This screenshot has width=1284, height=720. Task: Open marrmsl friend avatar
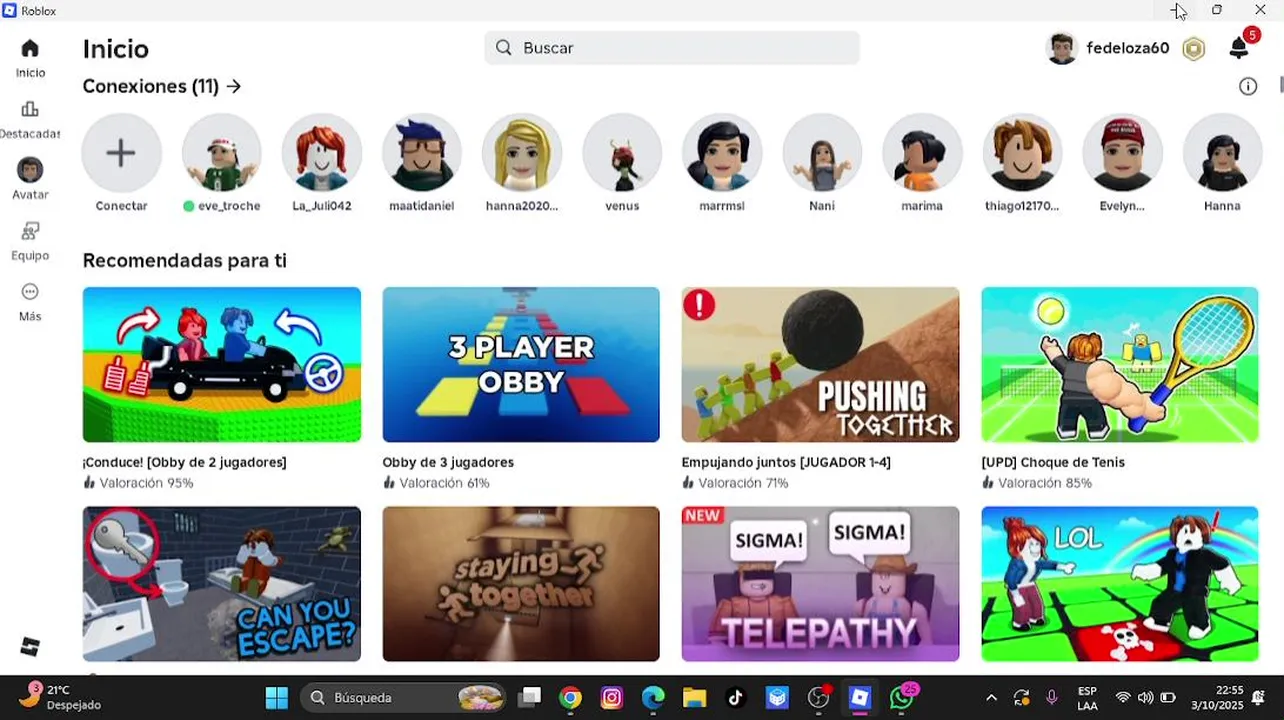click(x=722, y=153)
